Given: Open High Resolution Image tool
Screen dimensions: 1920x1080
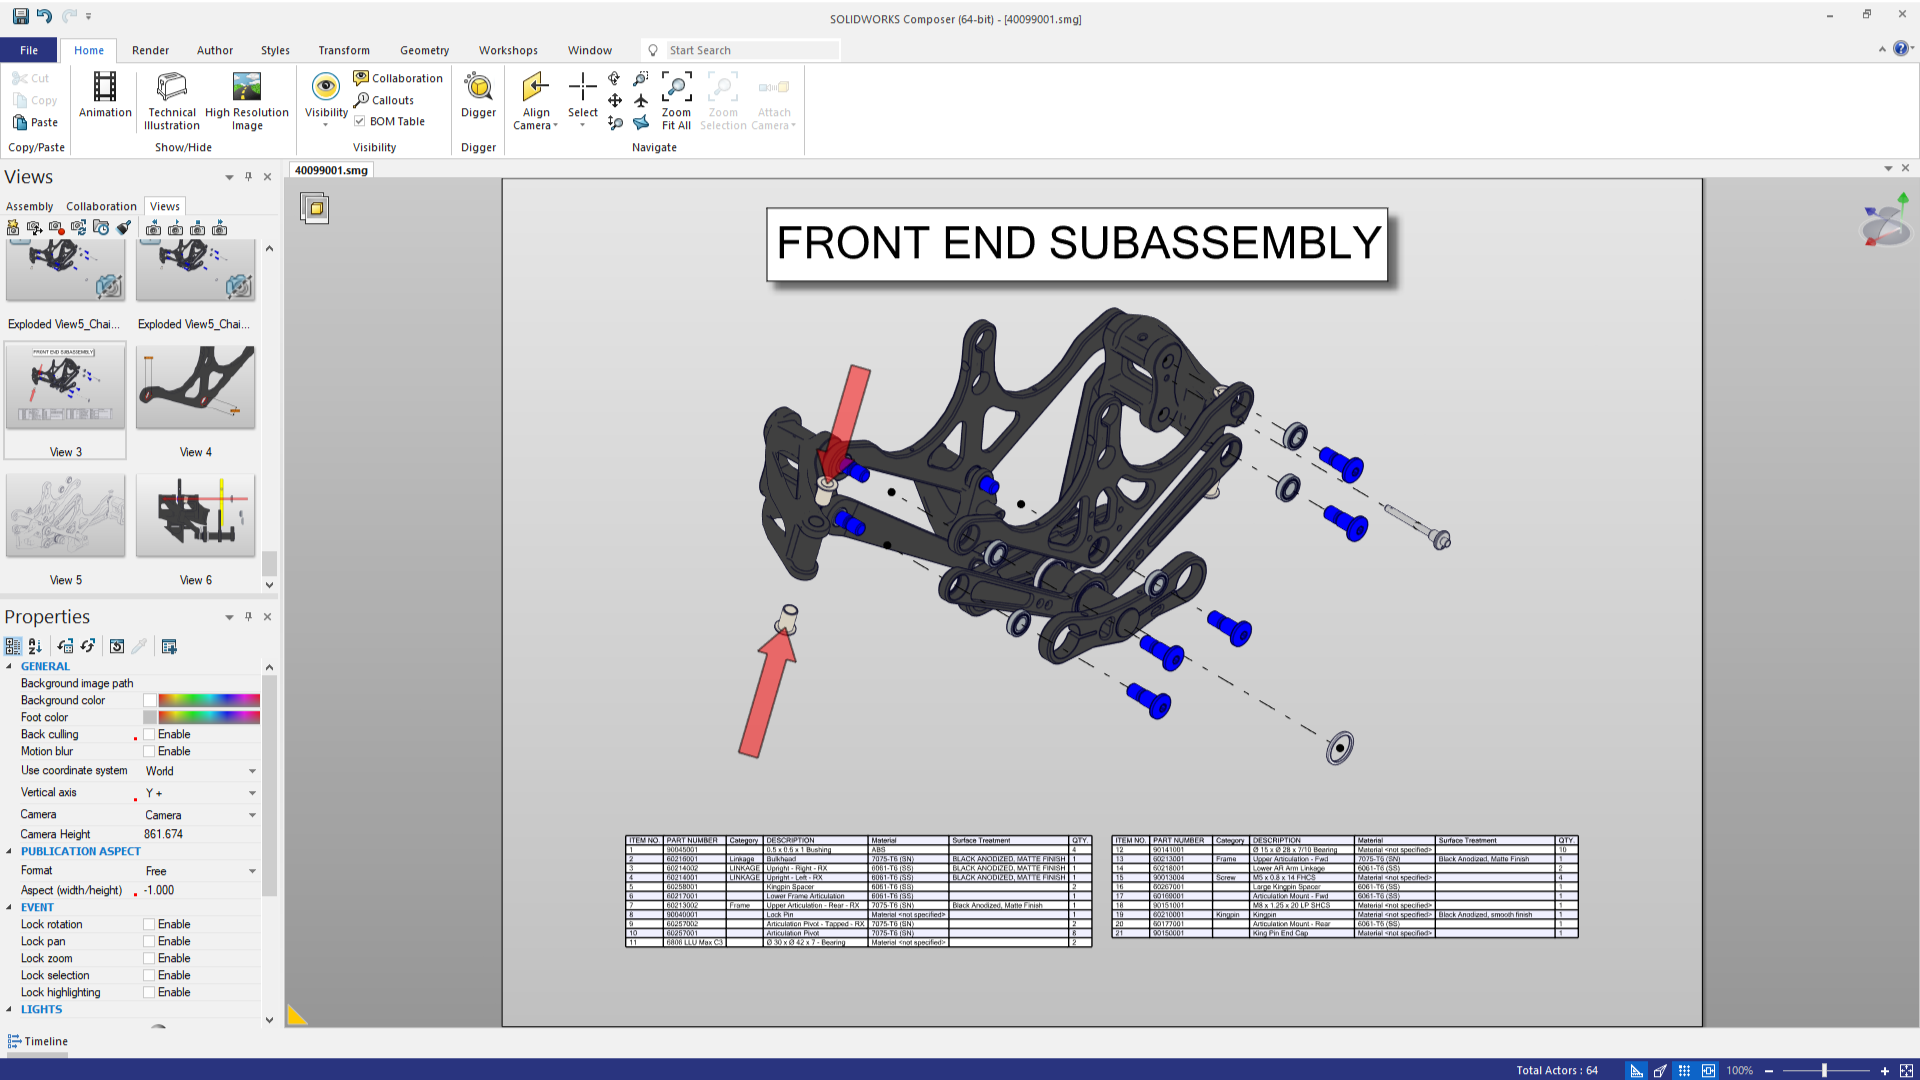Looking at the screenshot, I should click(x=246, y=98).
